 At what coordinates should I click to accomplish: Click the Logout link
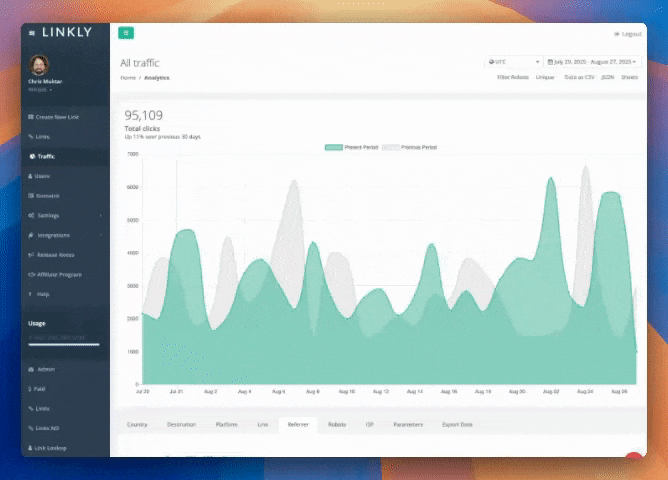[x=631, y=33]
